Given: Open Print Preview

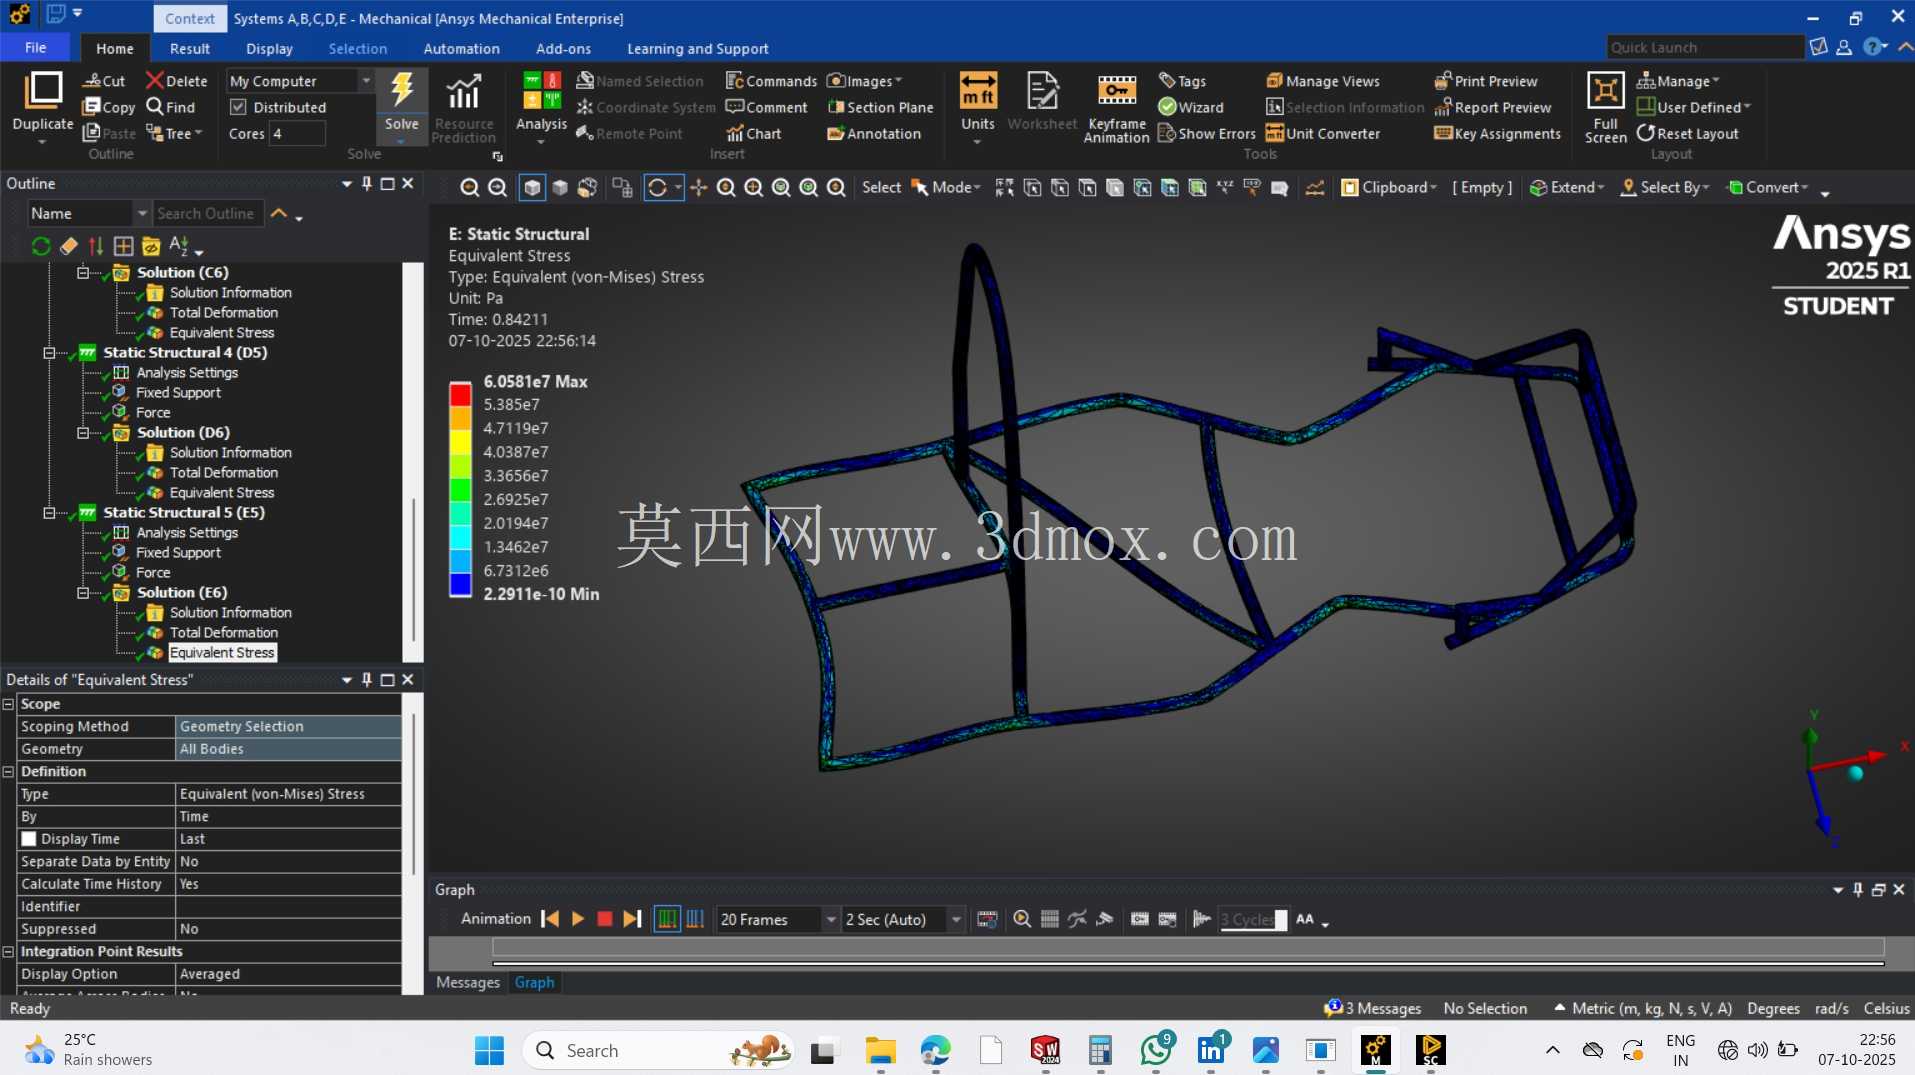Looking at the screenshot, I should [1486, 81].
